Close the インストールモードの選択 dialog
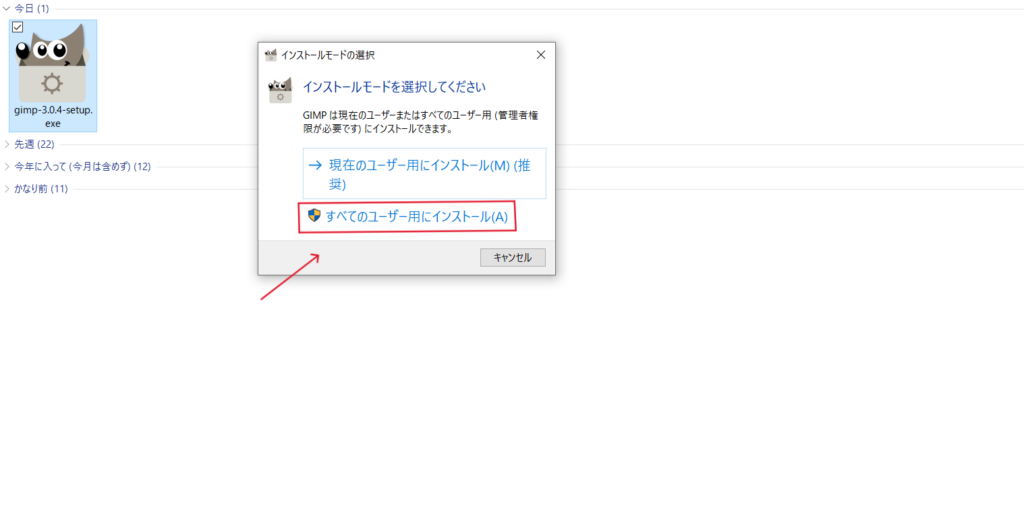The image size is (1024, 511). (x=541, y=55)
